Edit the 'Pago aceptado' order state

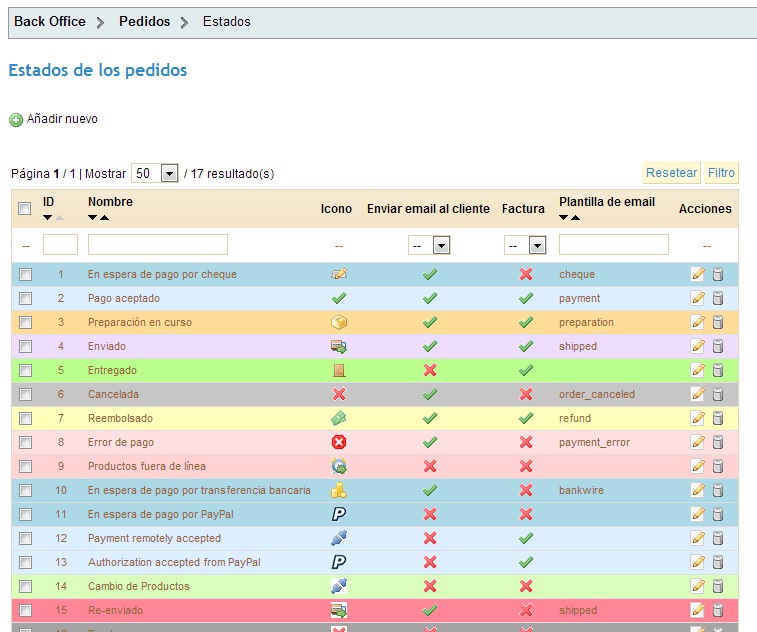click(x=698, y=298)
